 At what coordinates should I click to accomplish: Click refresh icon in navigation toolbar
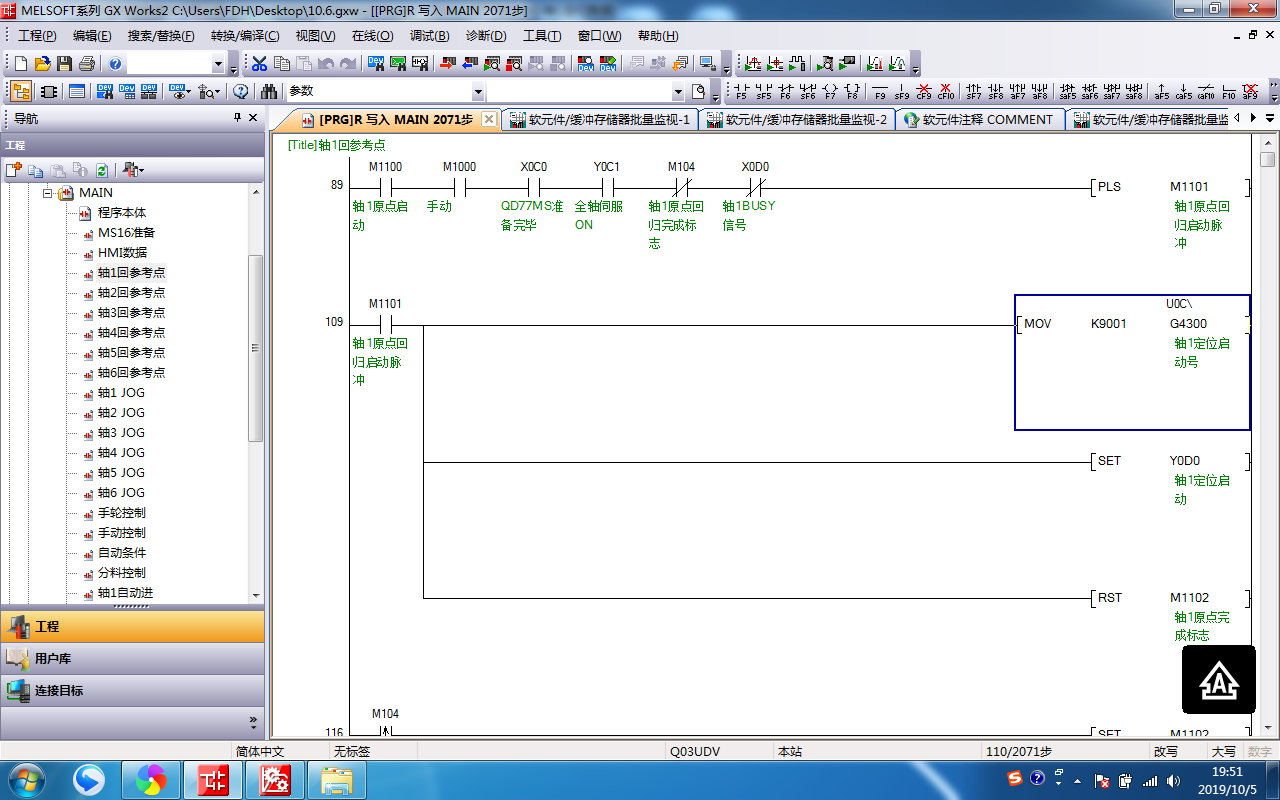(x=102, y=170)
